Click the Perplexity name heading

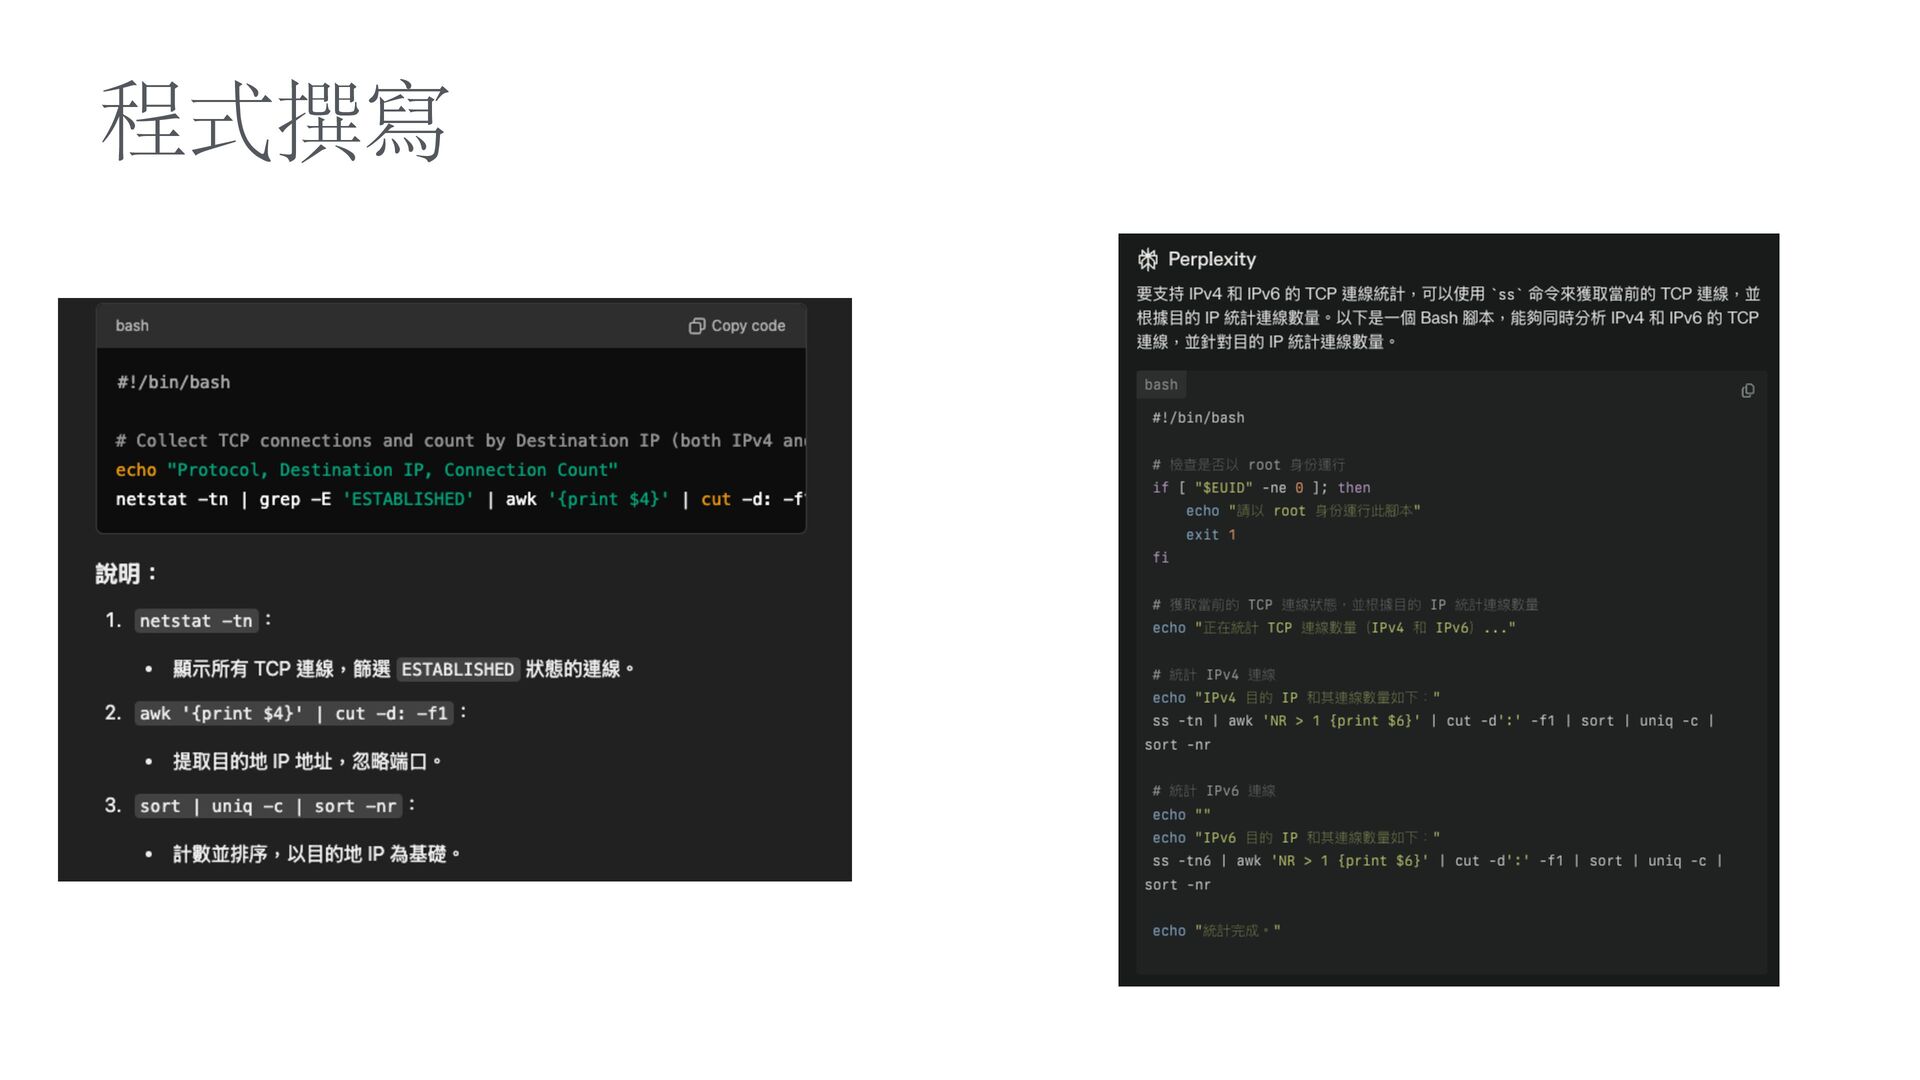[1211, 260]
